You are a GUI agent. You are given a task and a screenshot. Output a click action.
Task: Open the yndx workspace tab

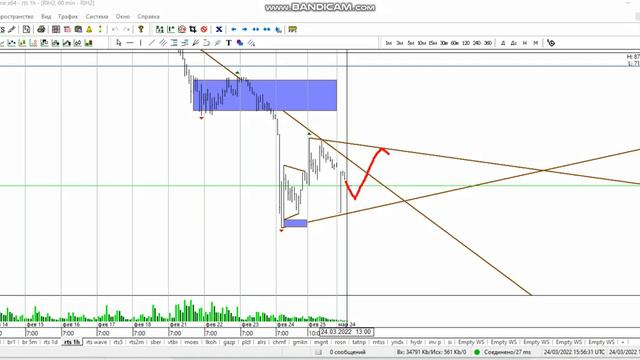[397, 342]
